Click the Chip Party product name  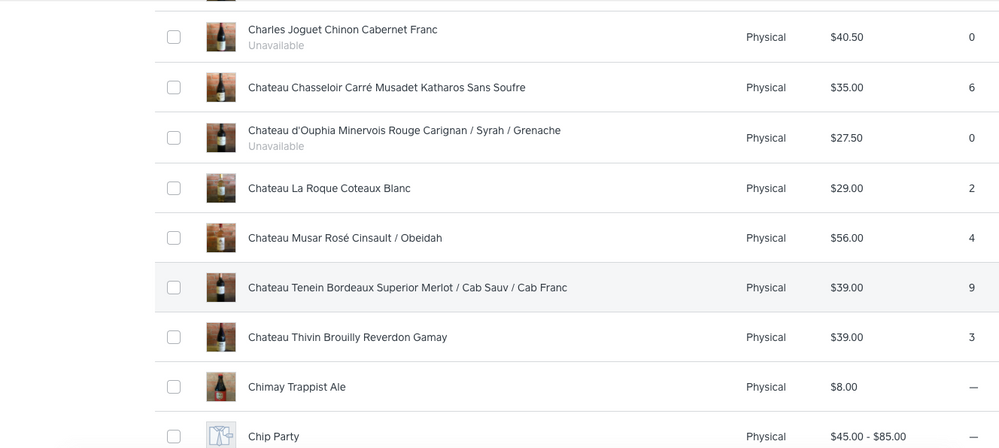tap(273, 437)
